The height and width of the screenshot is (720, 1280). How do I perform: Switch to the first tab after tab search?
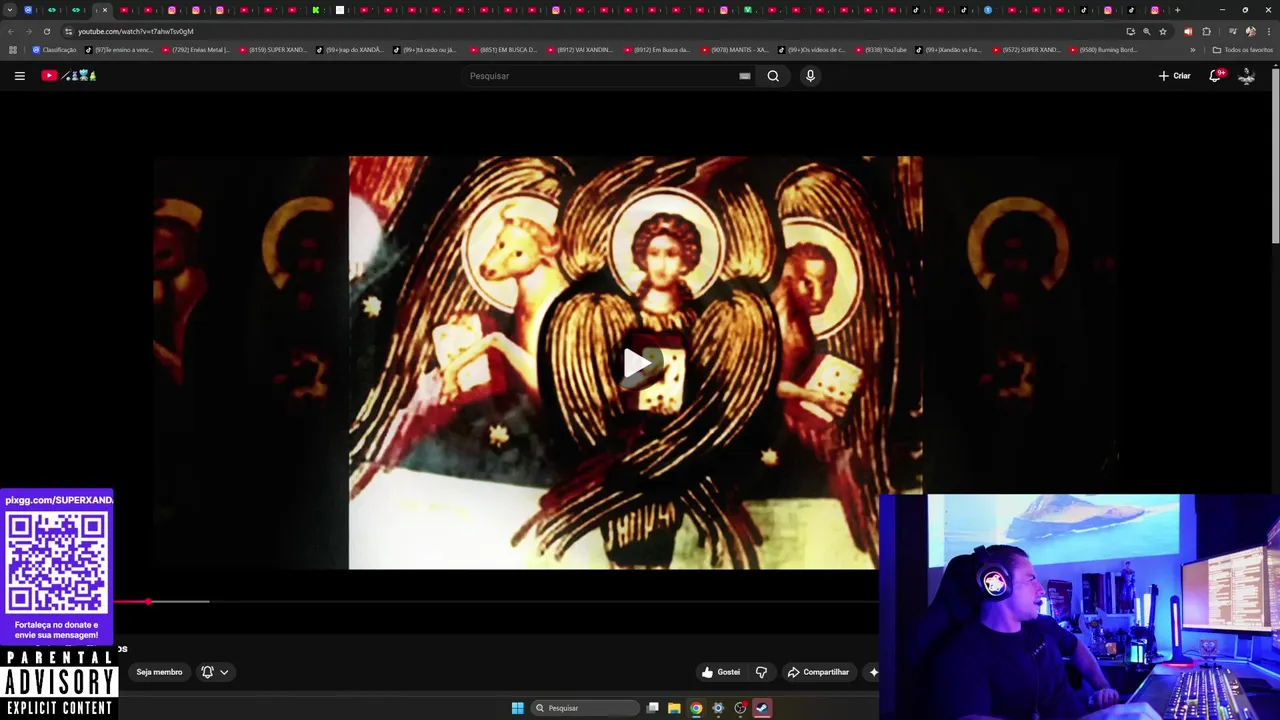tap(28, 10)
